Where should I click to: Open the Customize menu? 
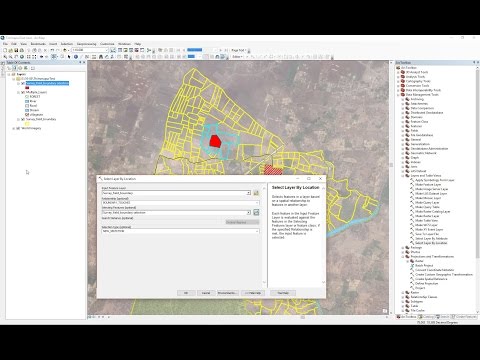[x=107, y=44]
